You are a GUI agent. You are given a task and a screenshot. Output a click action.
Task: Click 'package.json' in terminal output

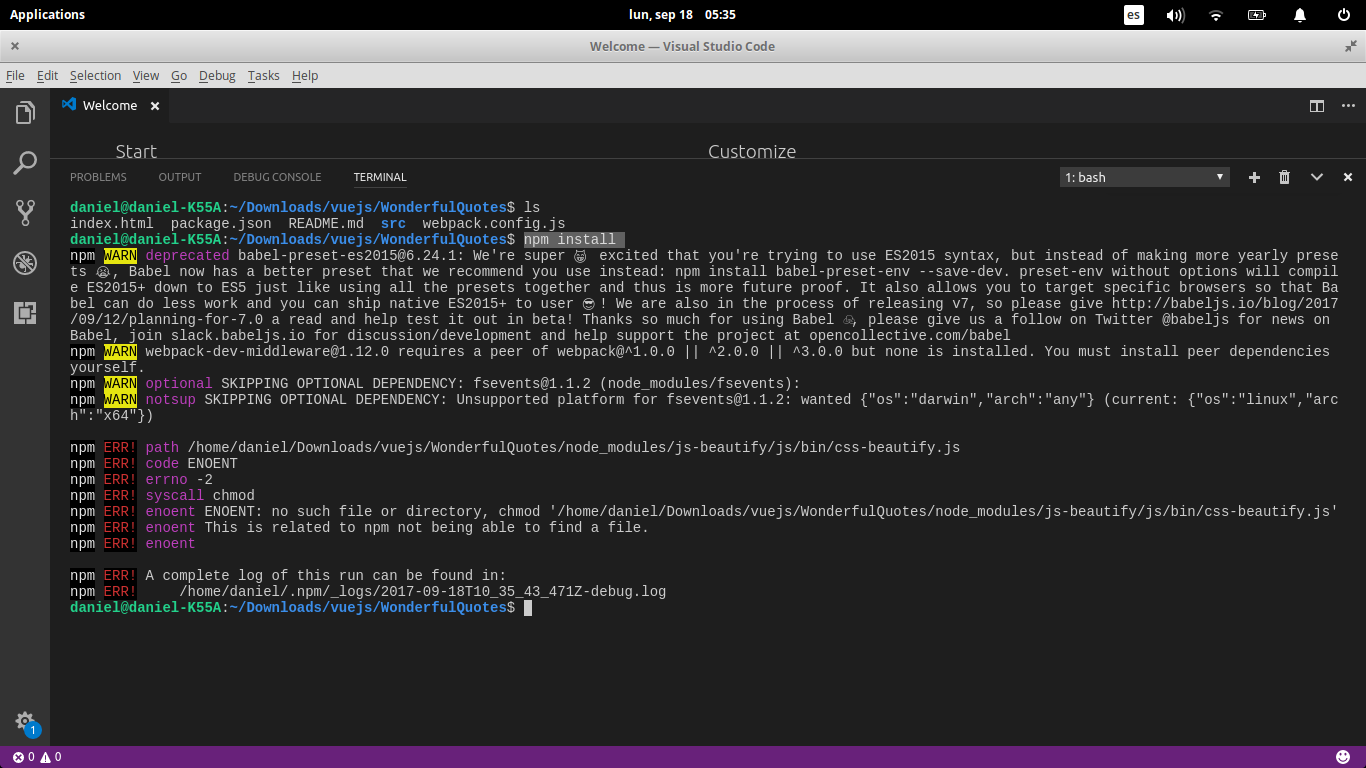click(221, 224)
